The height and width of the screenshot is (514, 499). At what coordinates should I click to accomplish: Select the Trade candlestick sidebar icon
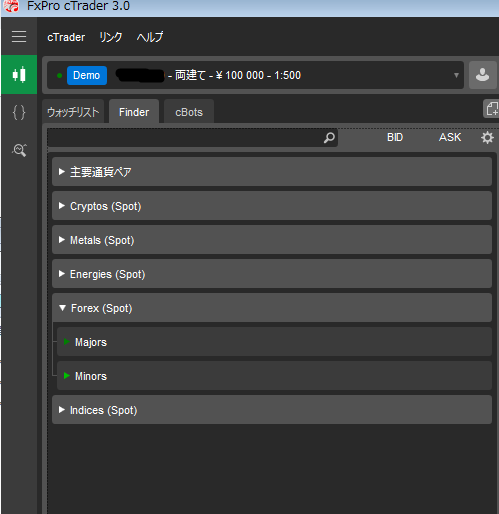click(19, 74)
